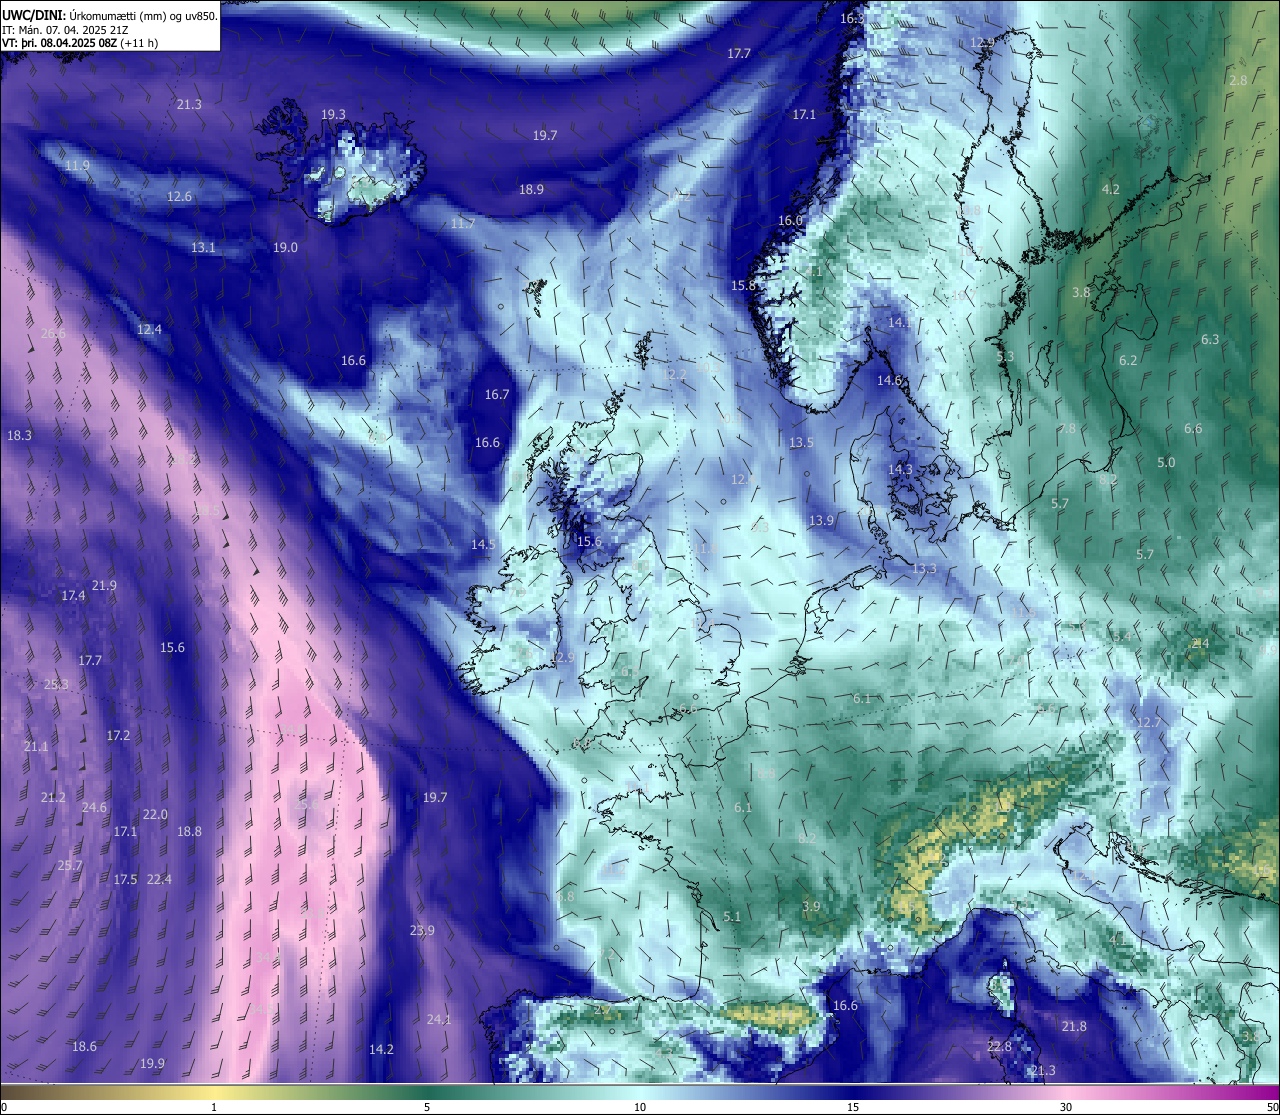Click the 18.9 value east of Iceland
This screenshot has height=1115, width=1280.
pyautogui.click(x=531, y=190)
